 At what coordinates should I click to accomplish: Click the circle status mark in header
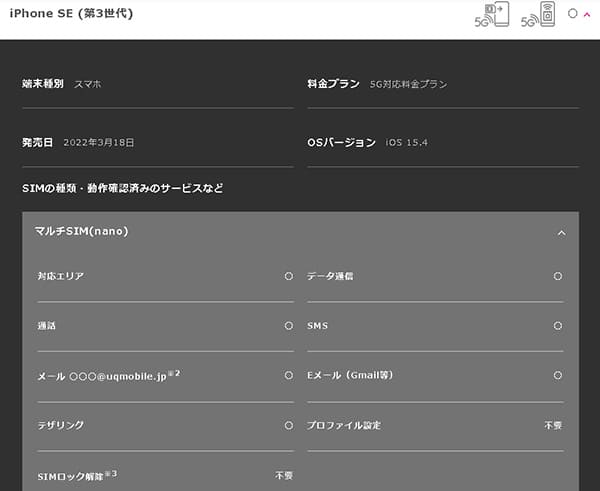[572, 14]
